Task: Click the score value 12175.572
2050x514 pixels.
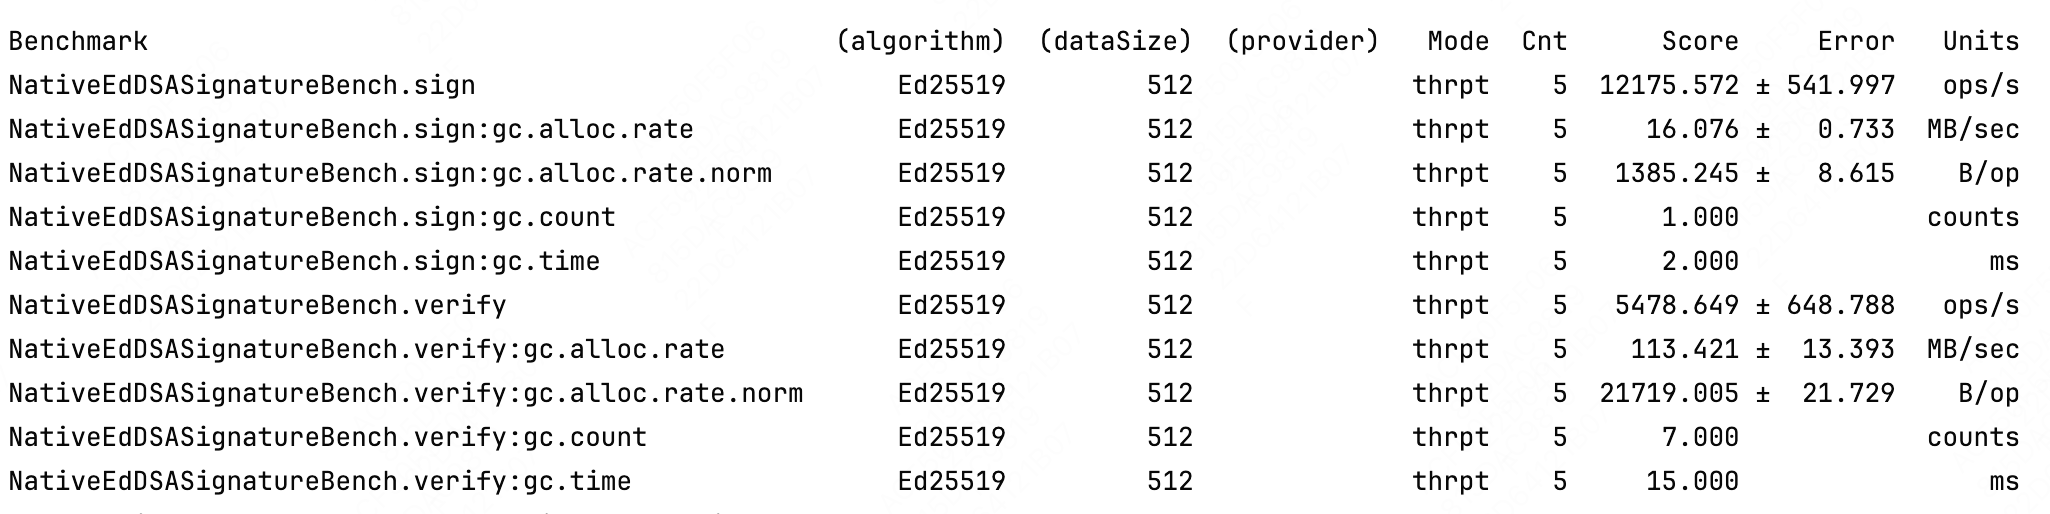Action: pos(1669,85)
